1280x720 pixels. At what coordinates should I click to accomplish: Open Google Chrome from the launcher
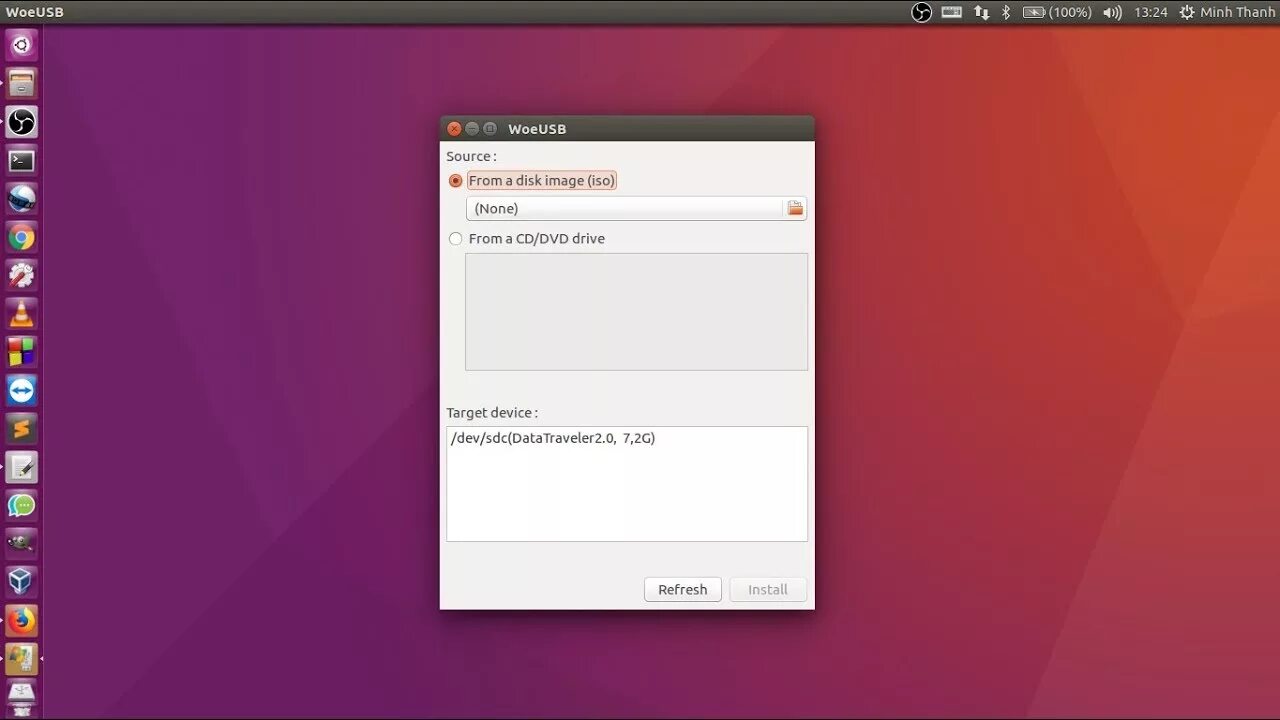tap(21, 237)
